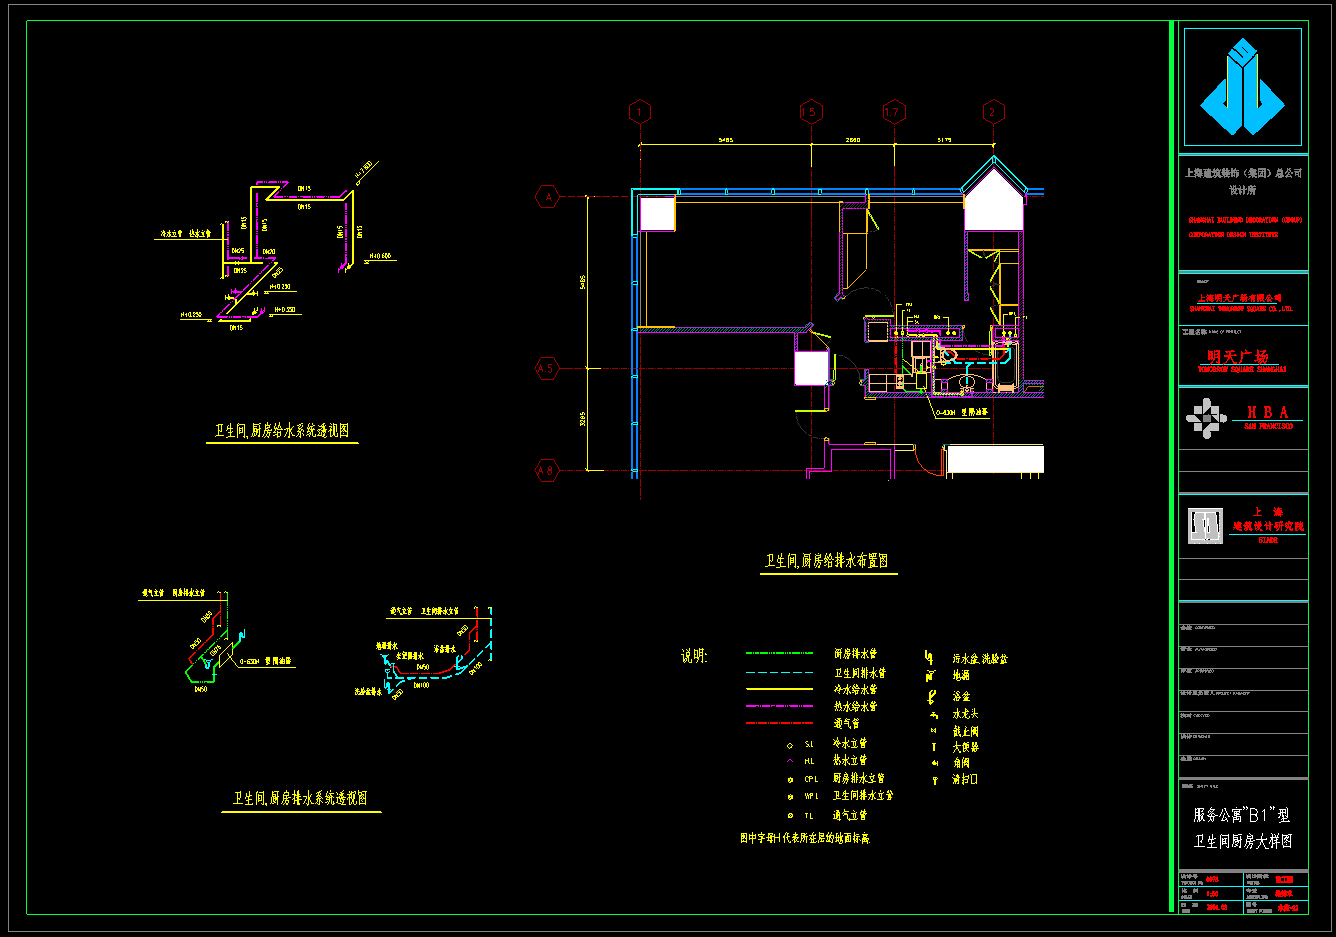Click the blue building logo in the title block

click(x=1243, y=87)
